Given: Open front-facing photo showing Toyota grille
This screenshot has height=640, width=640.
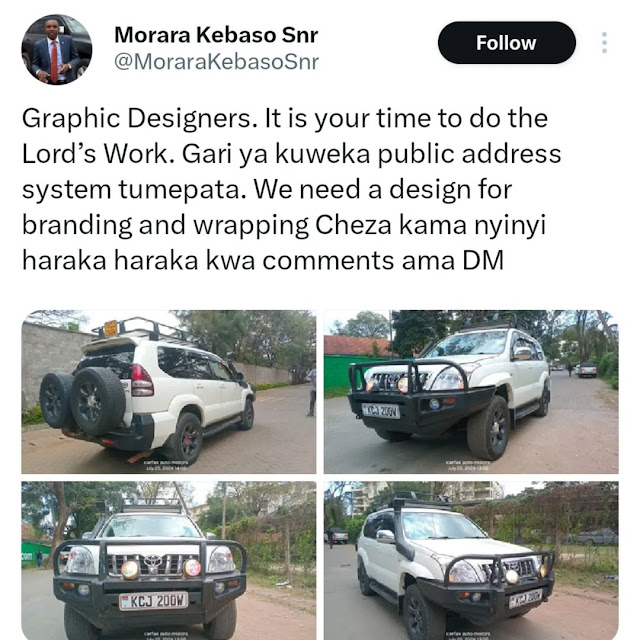Looking at the screenshot, I should (x=169, y=560).
